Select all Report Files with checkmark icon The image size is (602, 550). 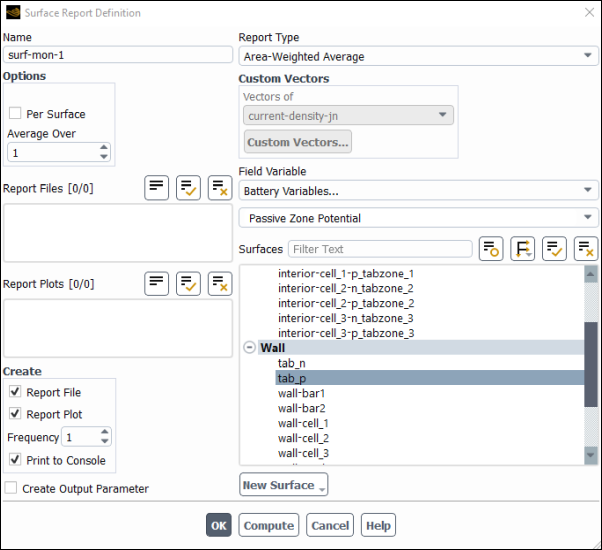188,187
